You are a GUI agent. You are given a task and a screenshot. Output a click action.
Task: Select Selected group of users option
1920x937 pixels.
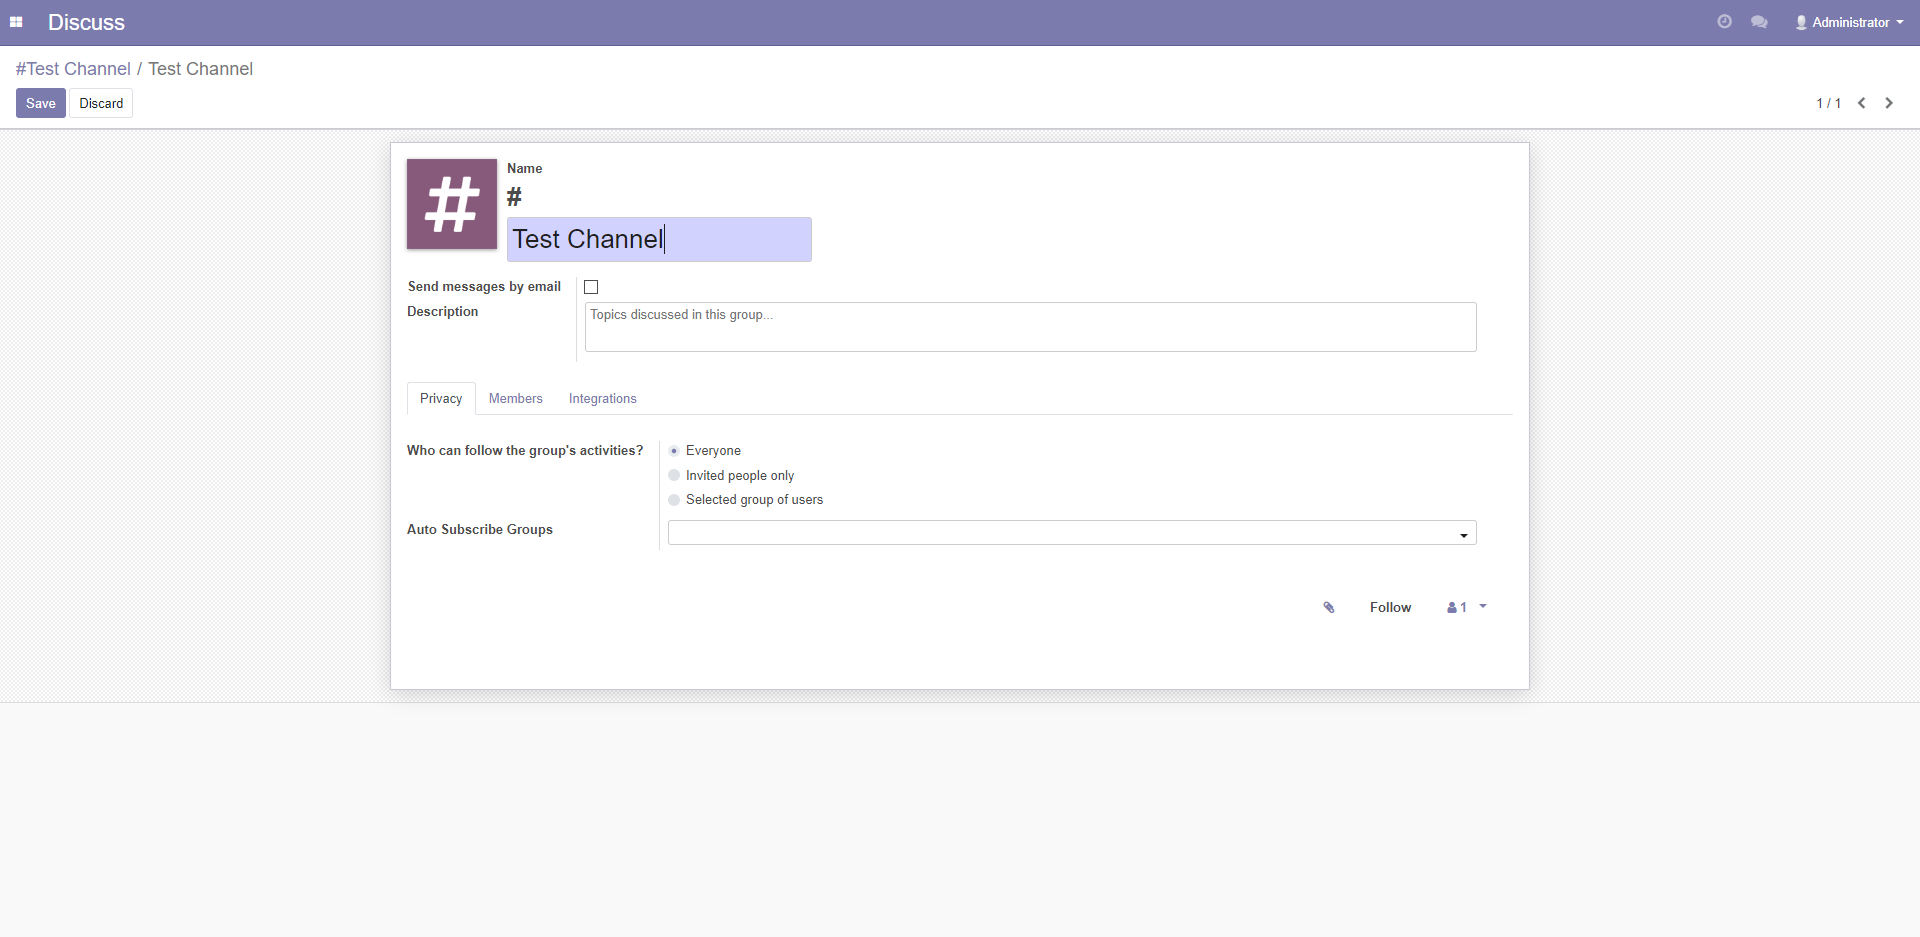674,500
